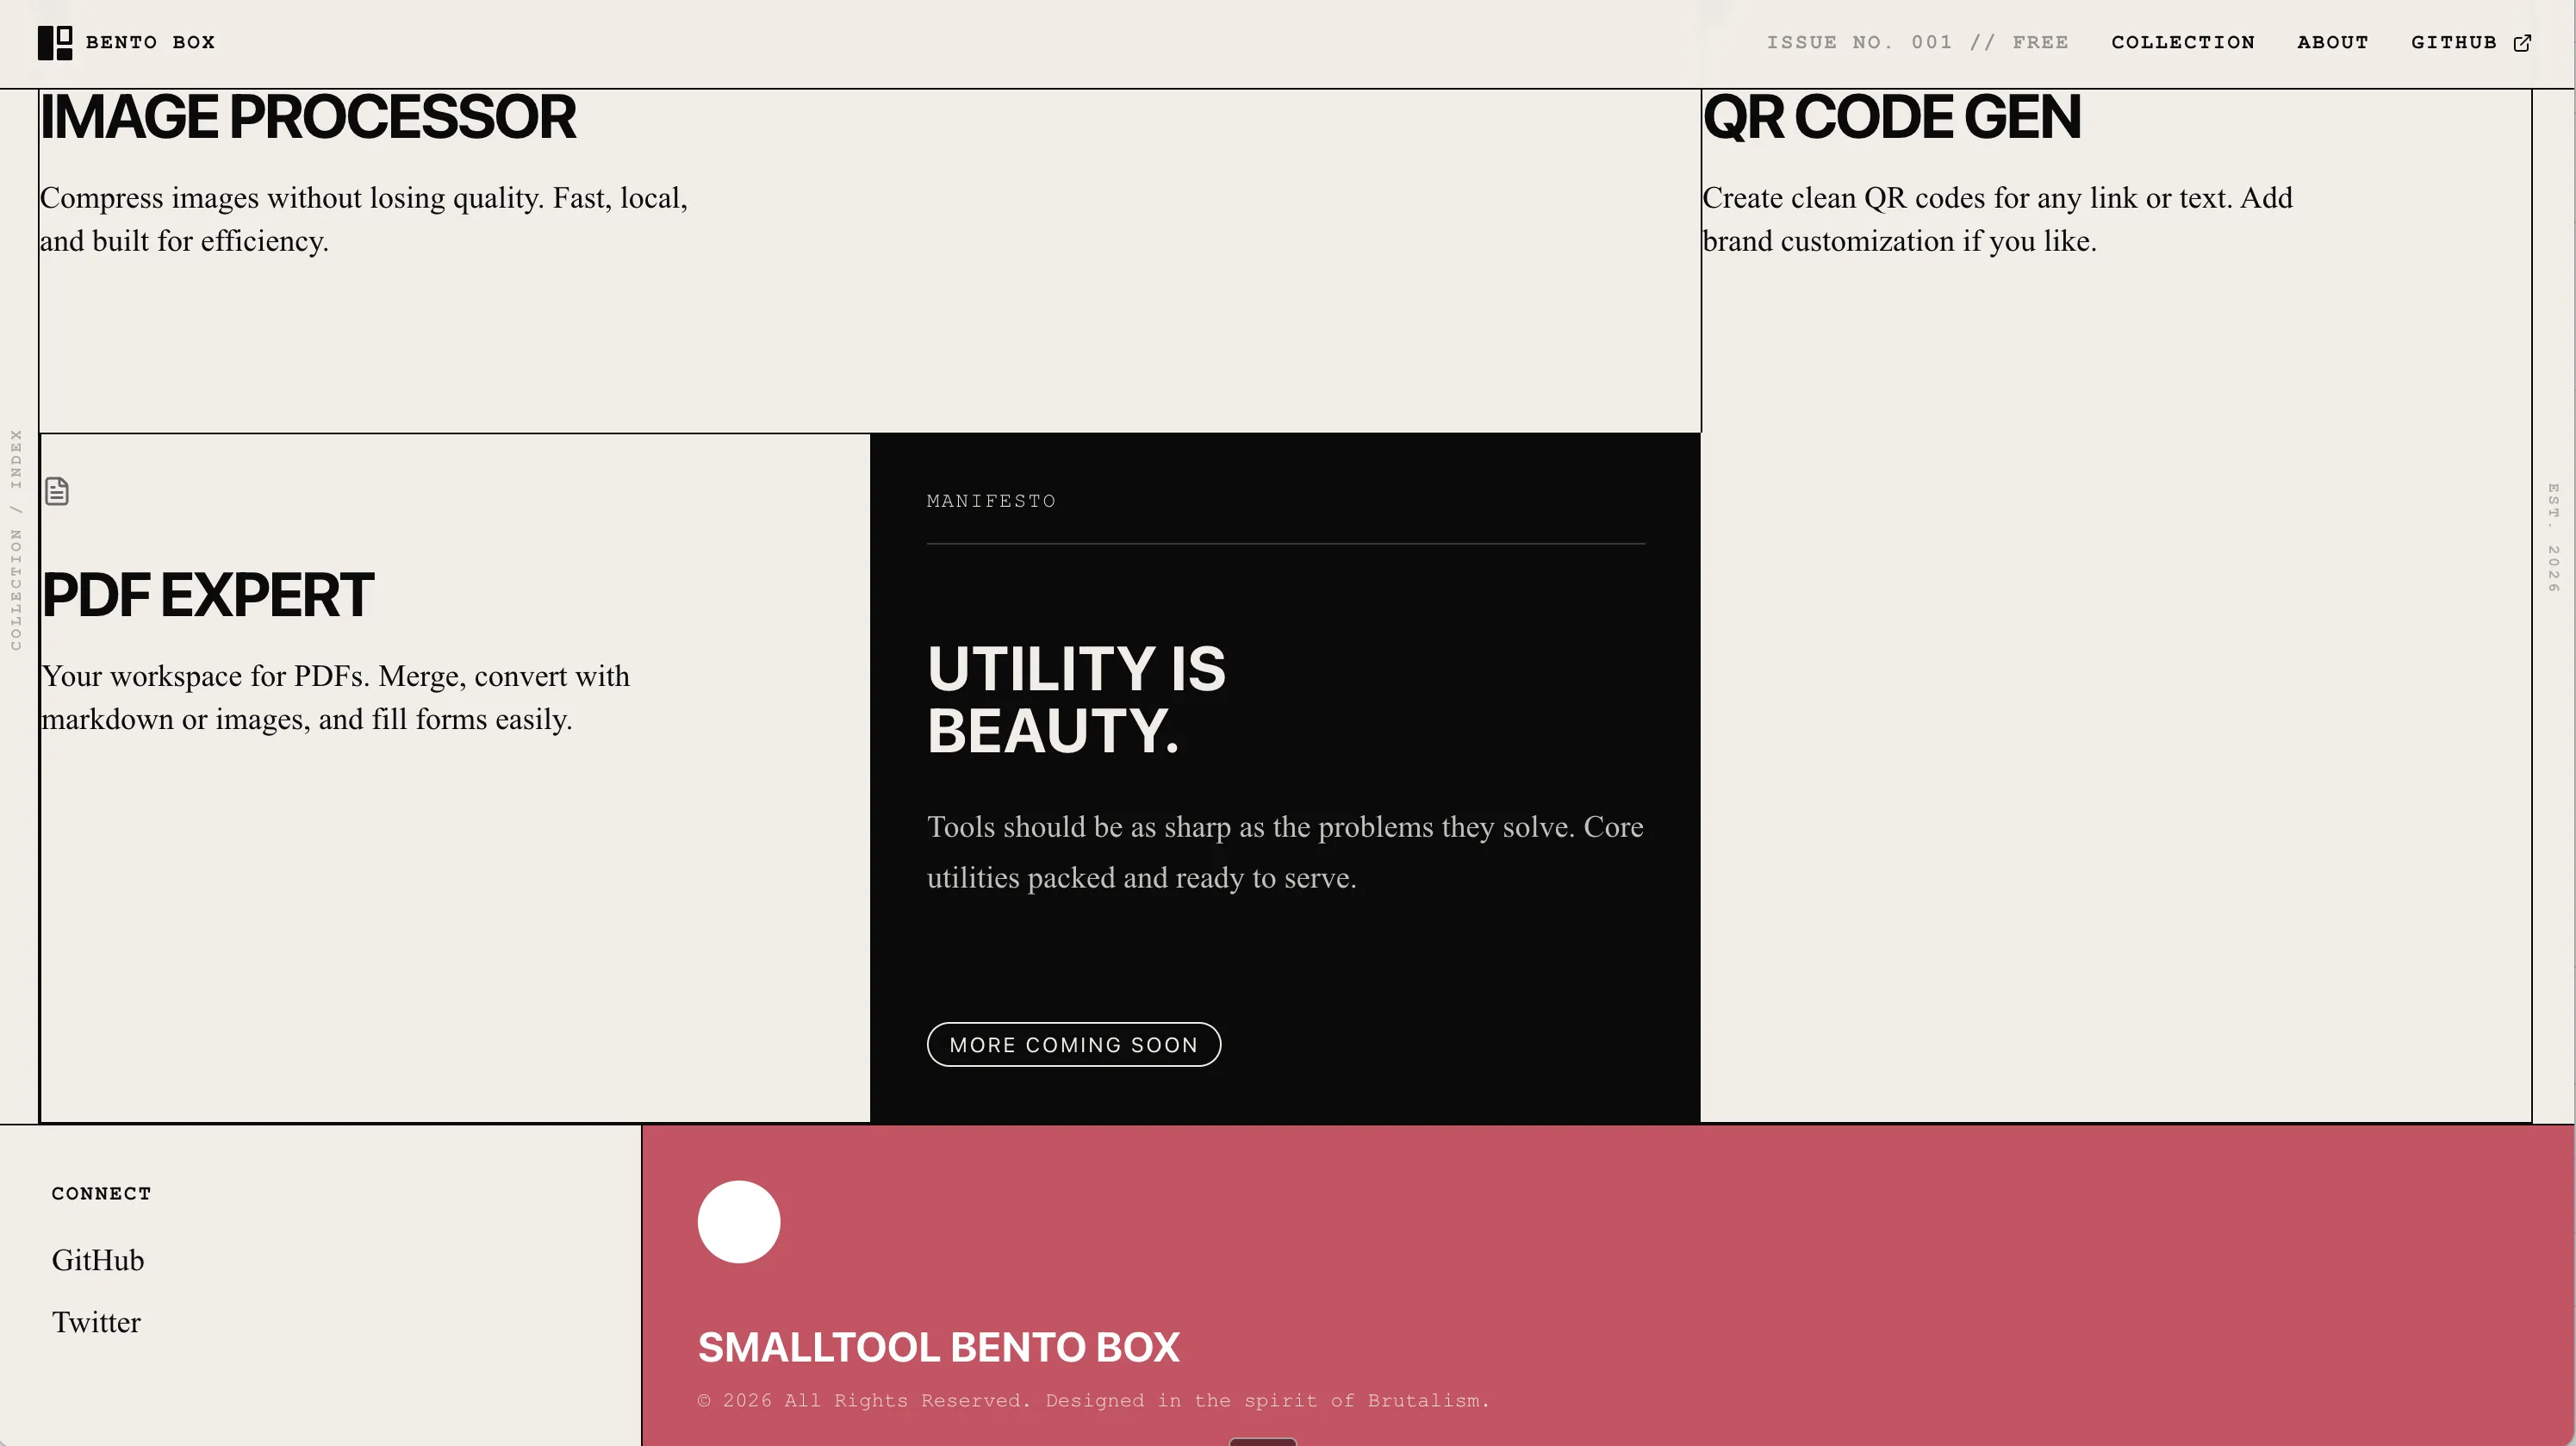Click the dark tab at the footer's bottom edge
2576x1446 pixels.
tap(1262, 1441)
